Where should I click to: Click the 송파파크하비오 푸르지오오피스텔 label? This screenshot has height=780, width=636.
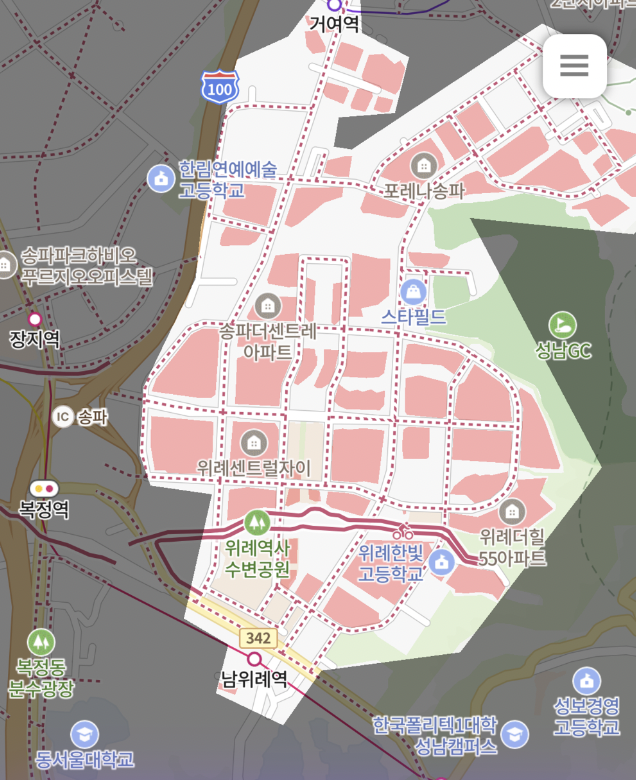pos(87,266)
